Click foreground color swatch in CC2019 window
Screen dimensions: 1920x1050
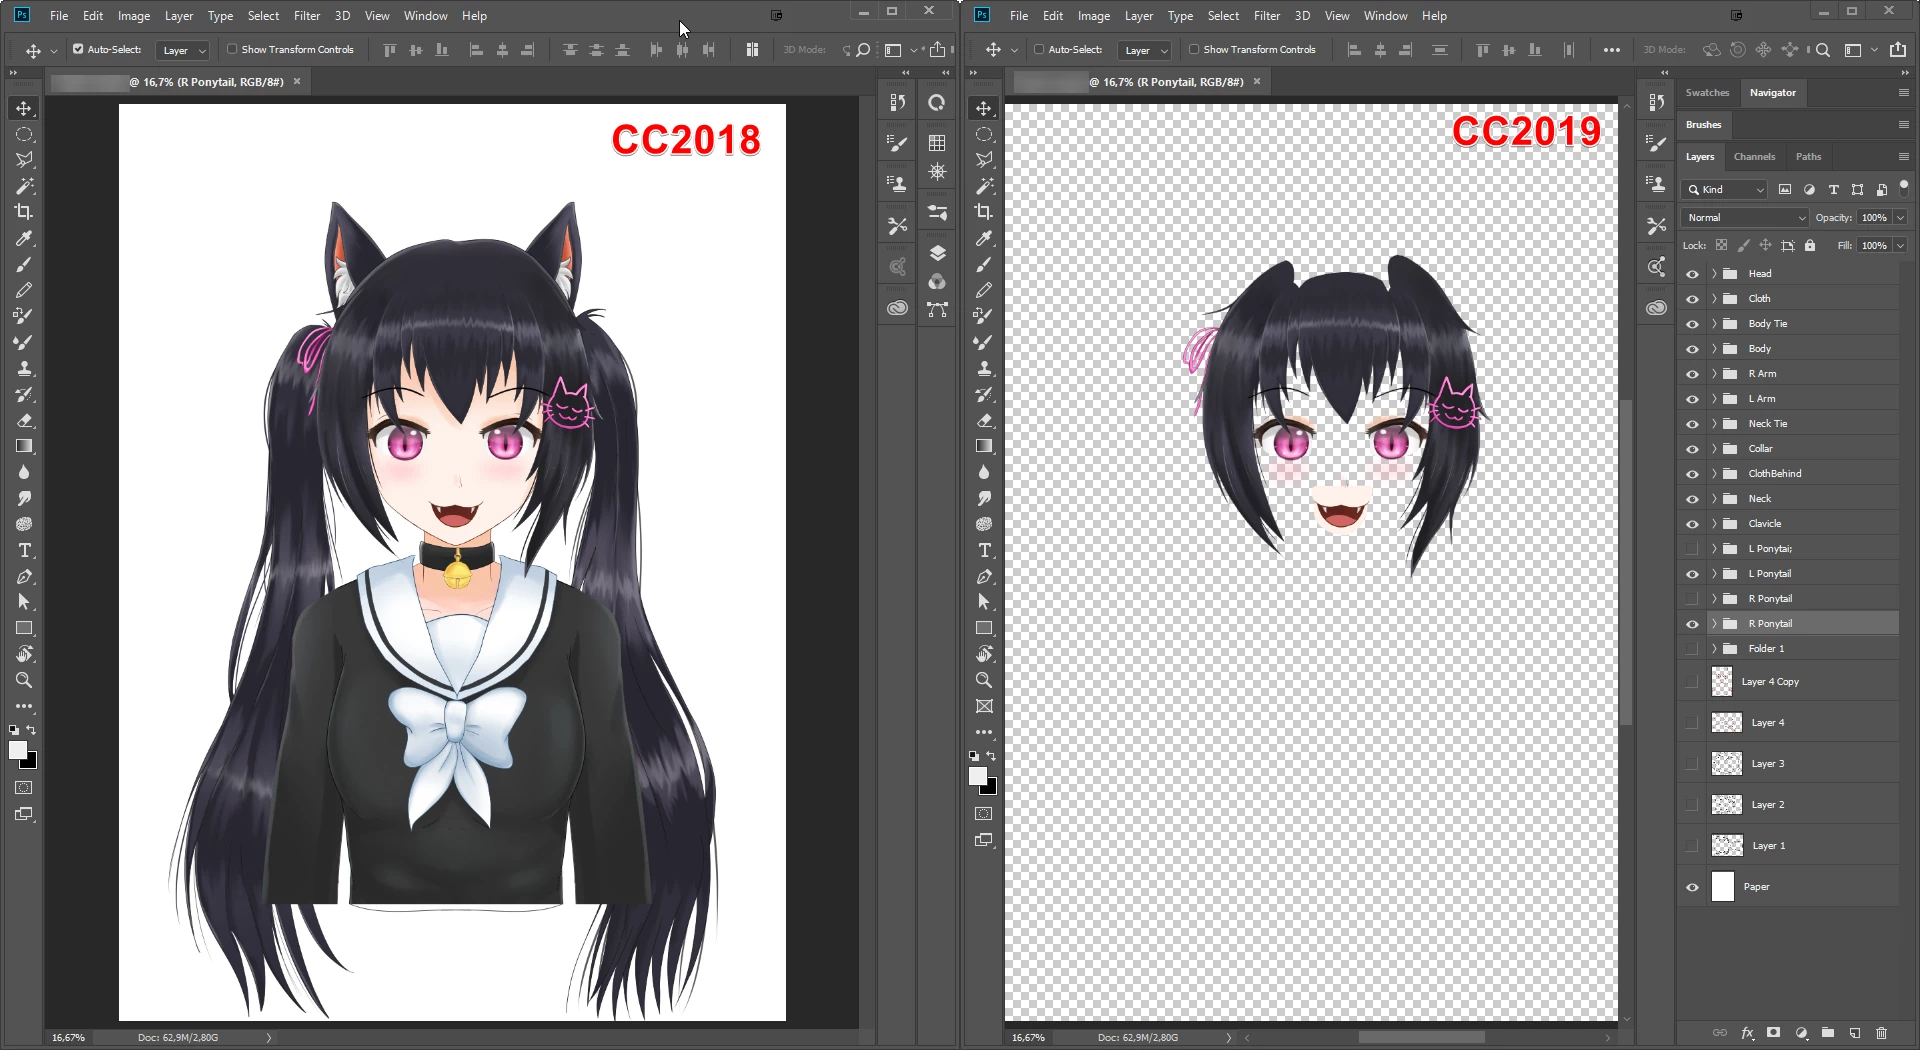[x=977, y=776]
